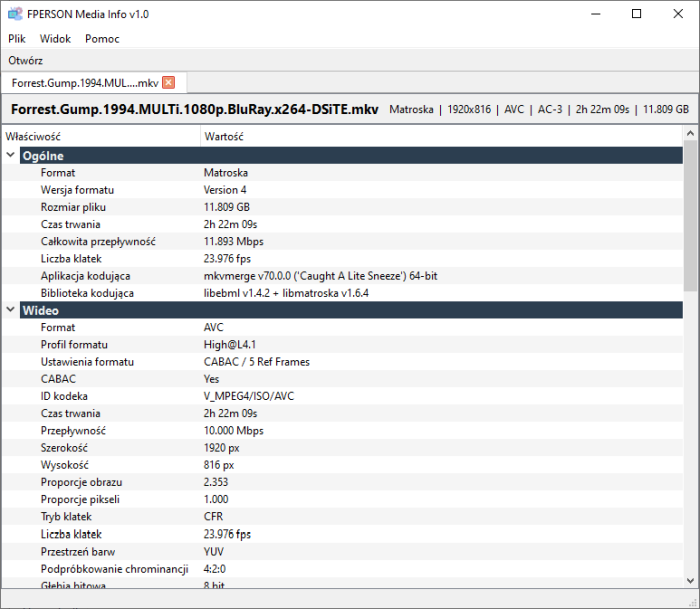The height and width of the screenshot is (609, 700).
Task: Click the value libebml v1.4.2 + libmatroska v1.6.4
Action: [286, 293]
